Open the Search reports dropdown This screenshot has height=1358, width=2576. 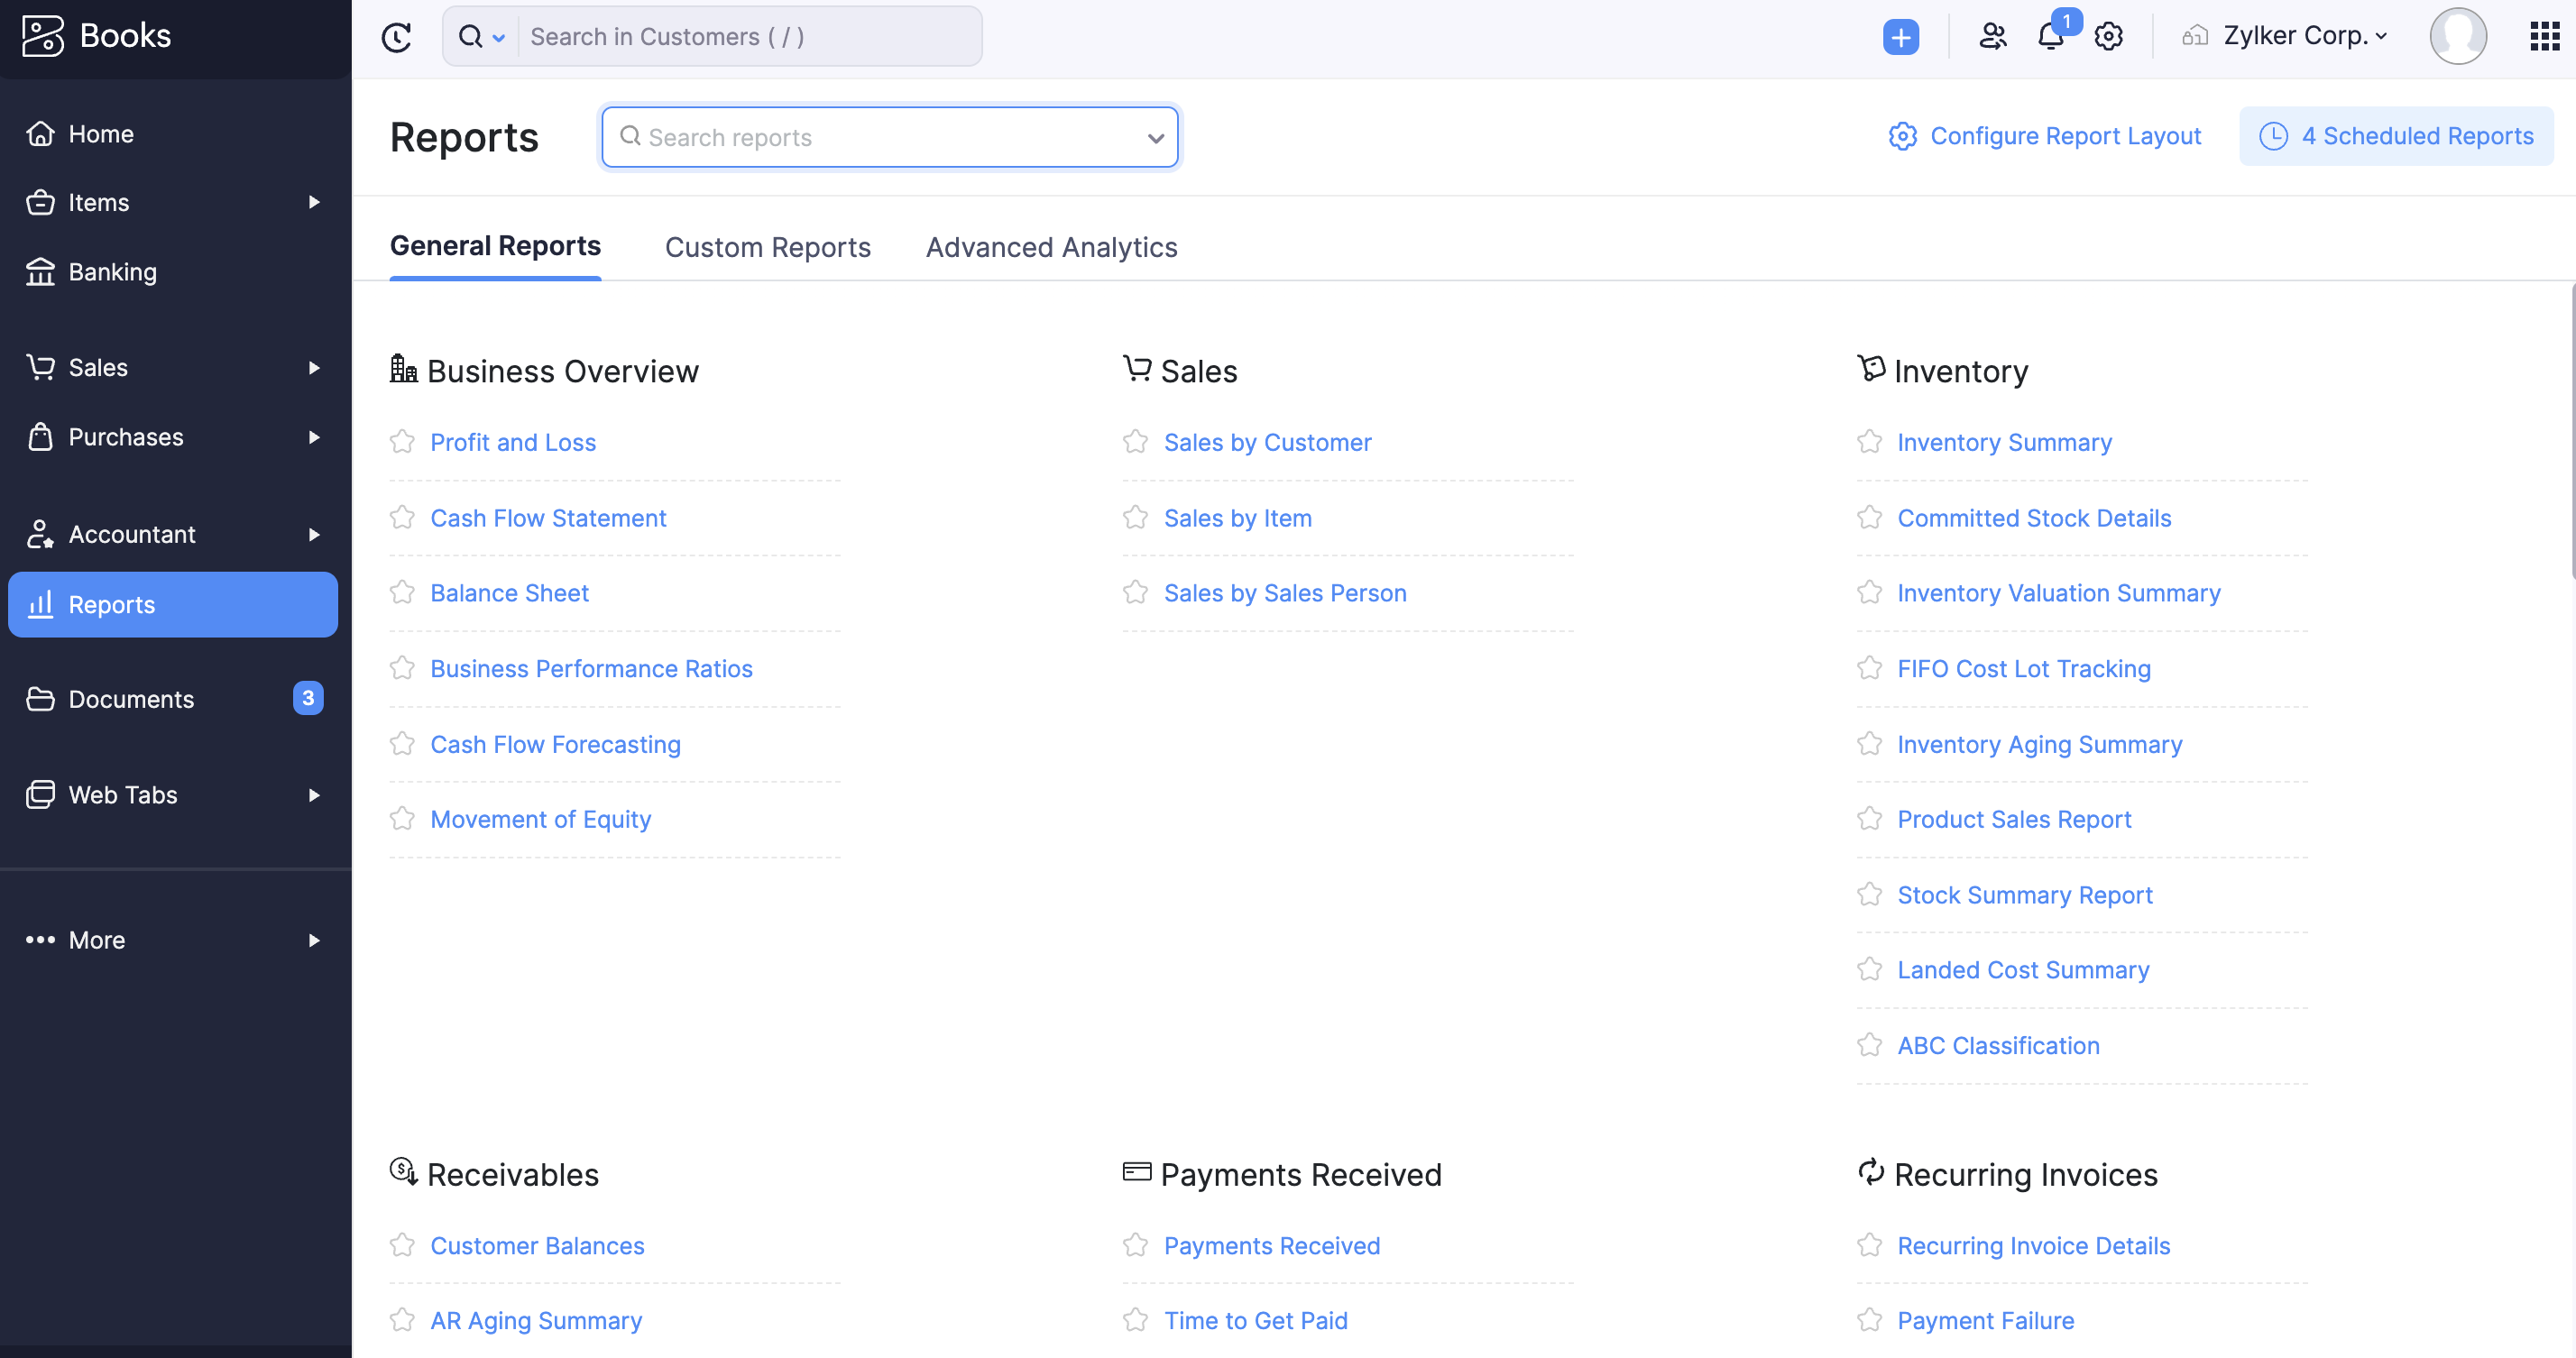pos(1154,138)
